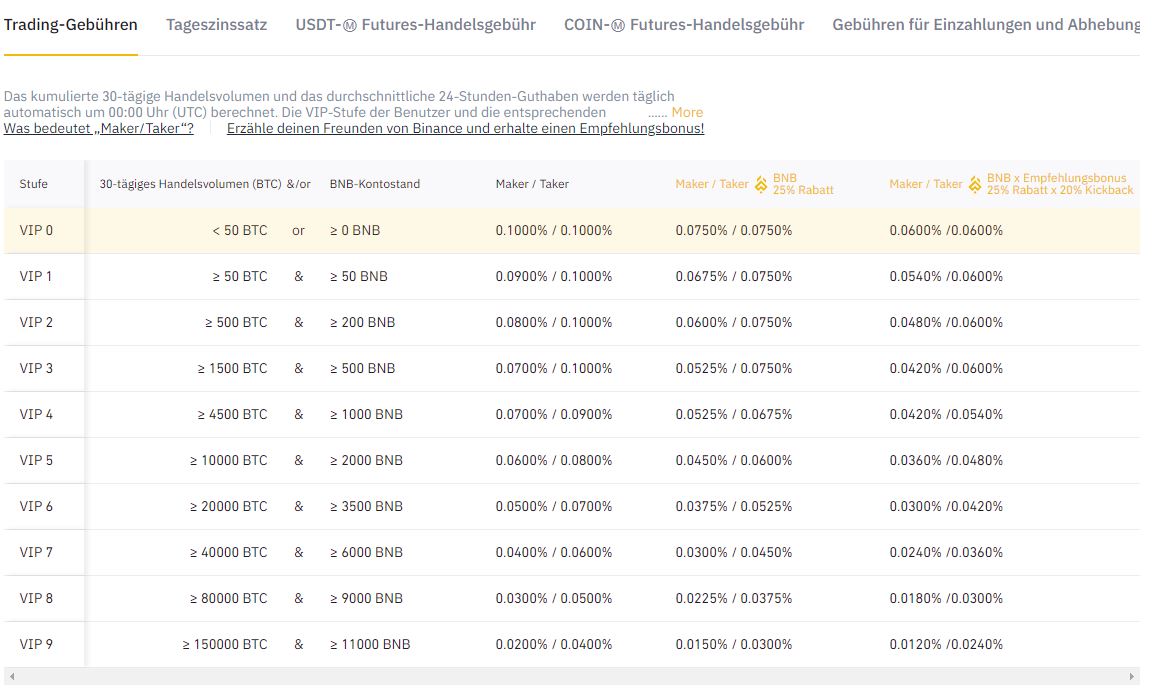Select the Trading-Gebühren tab
This screenshot has height=694, width=1155.
click(71, 26)
